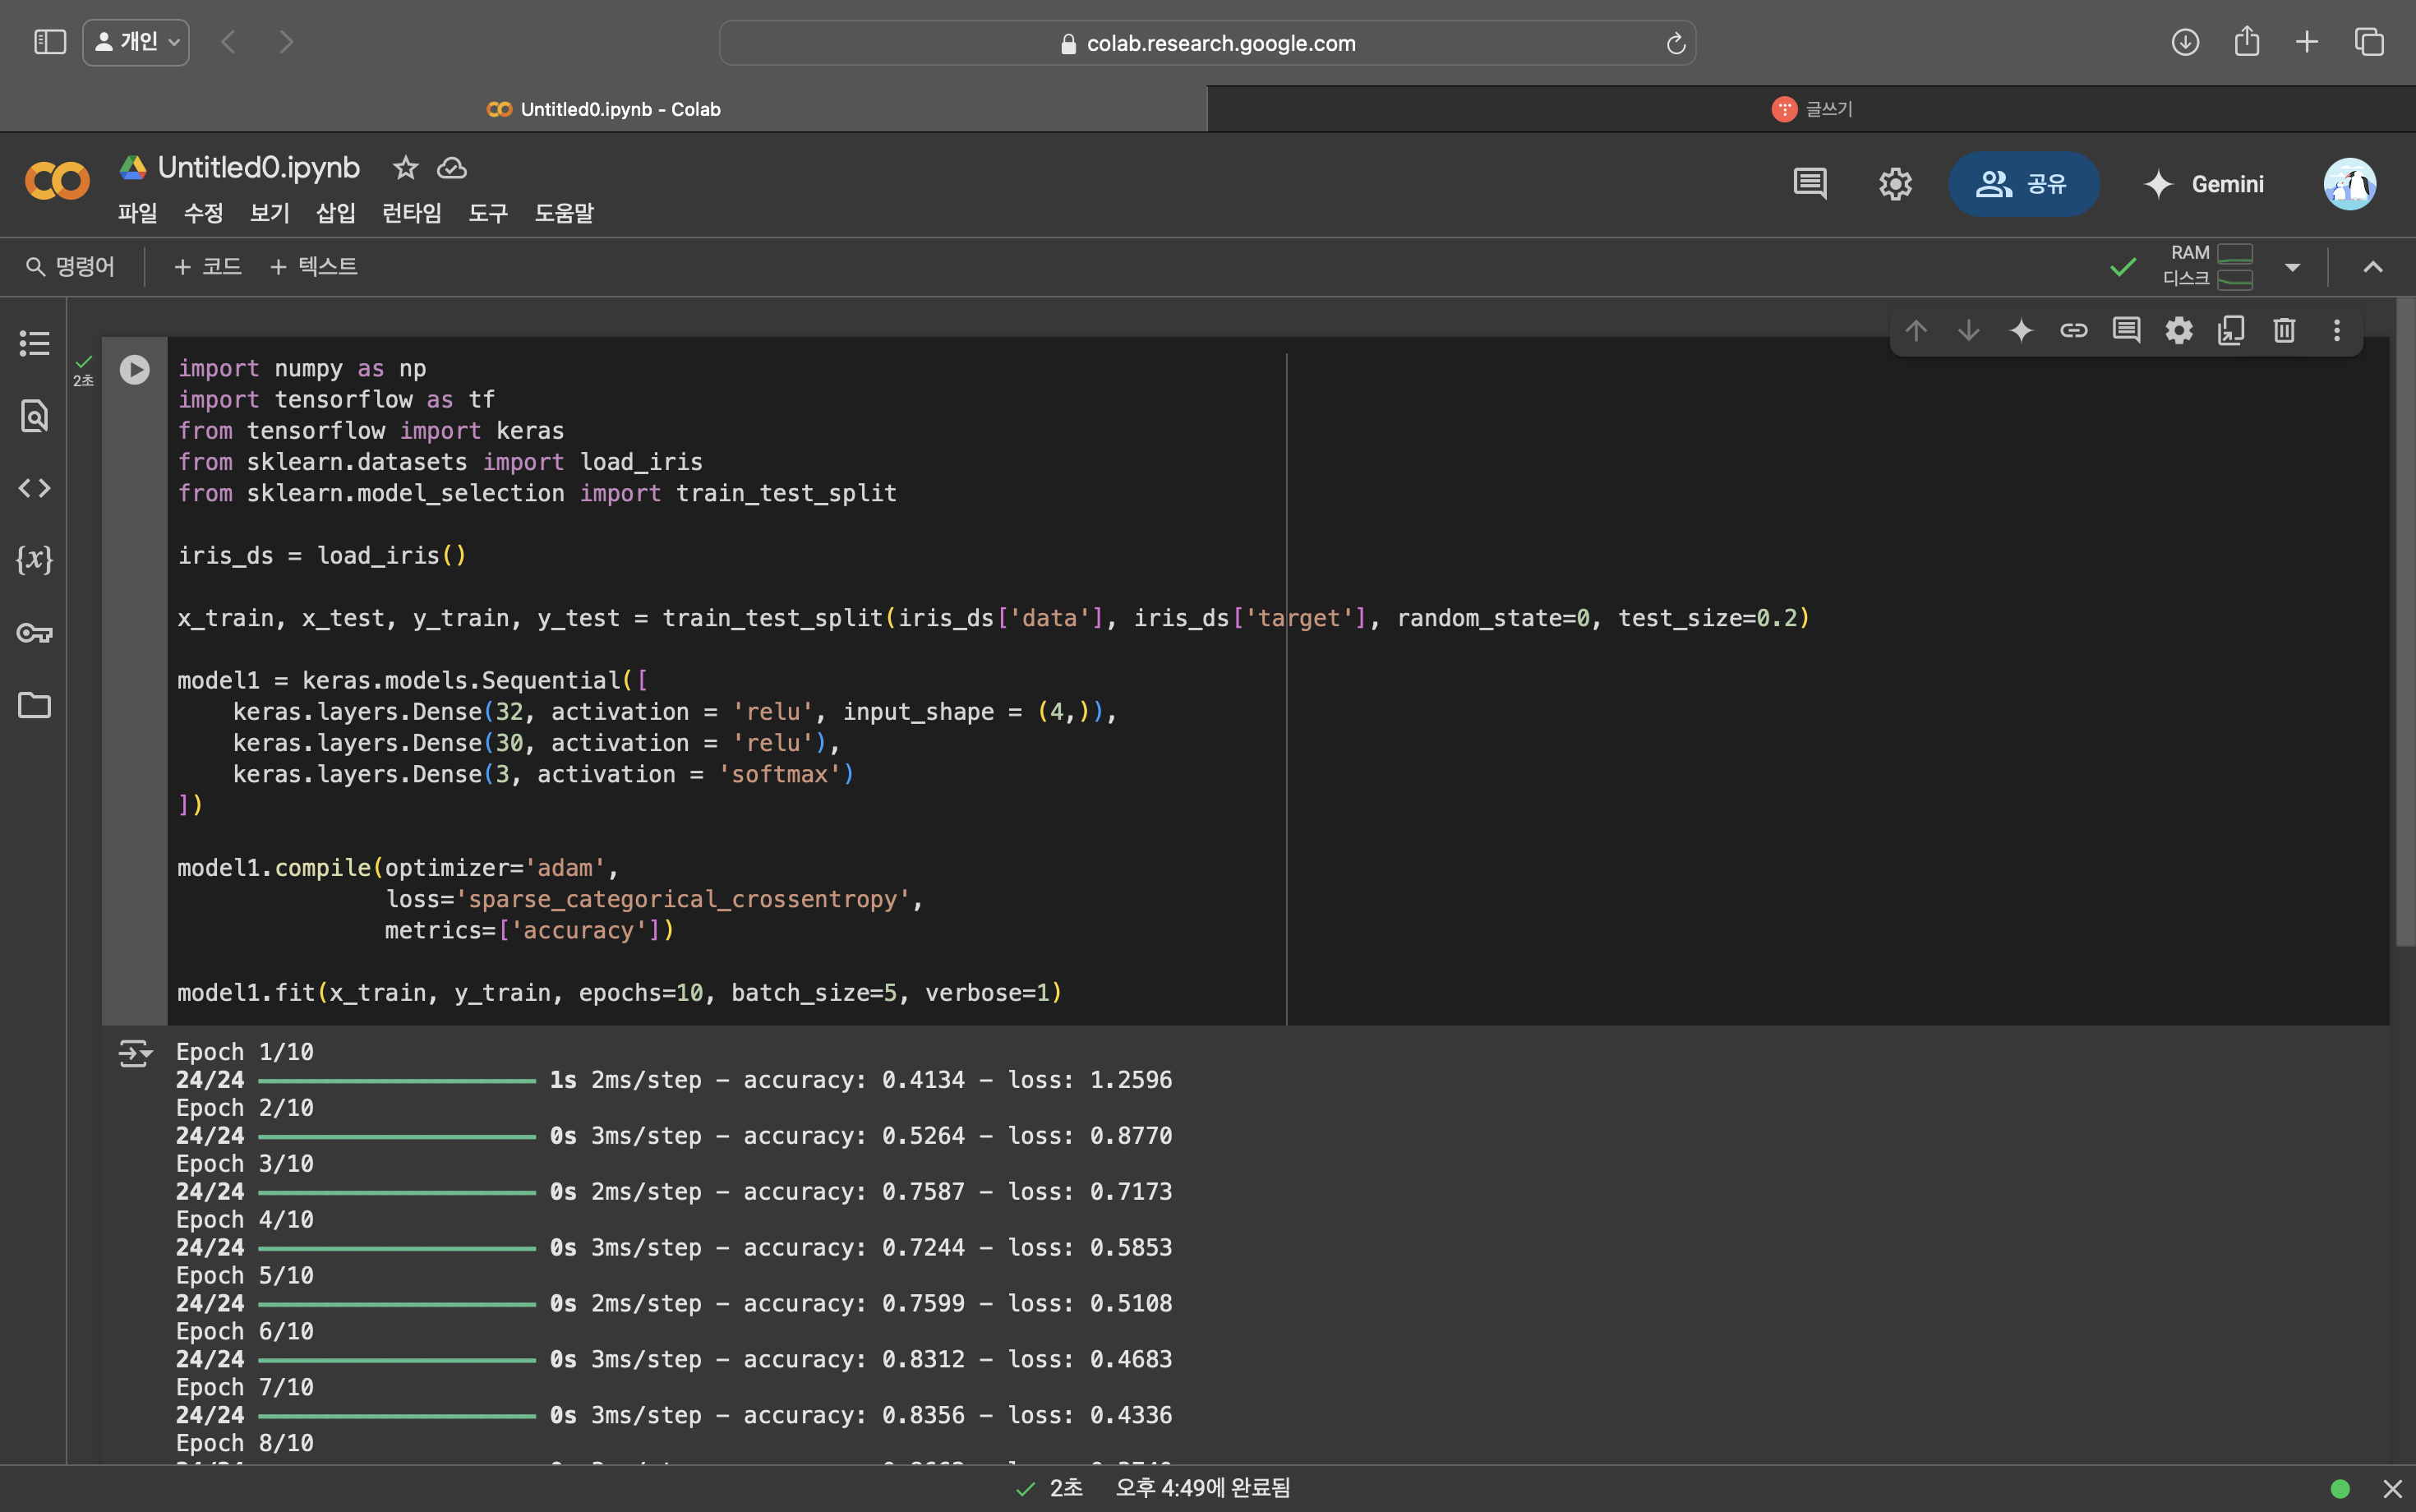The height and width of the screenshot is (1512, 2416).
Task: Toggle cell output display icon
Action: [134, 1053]
